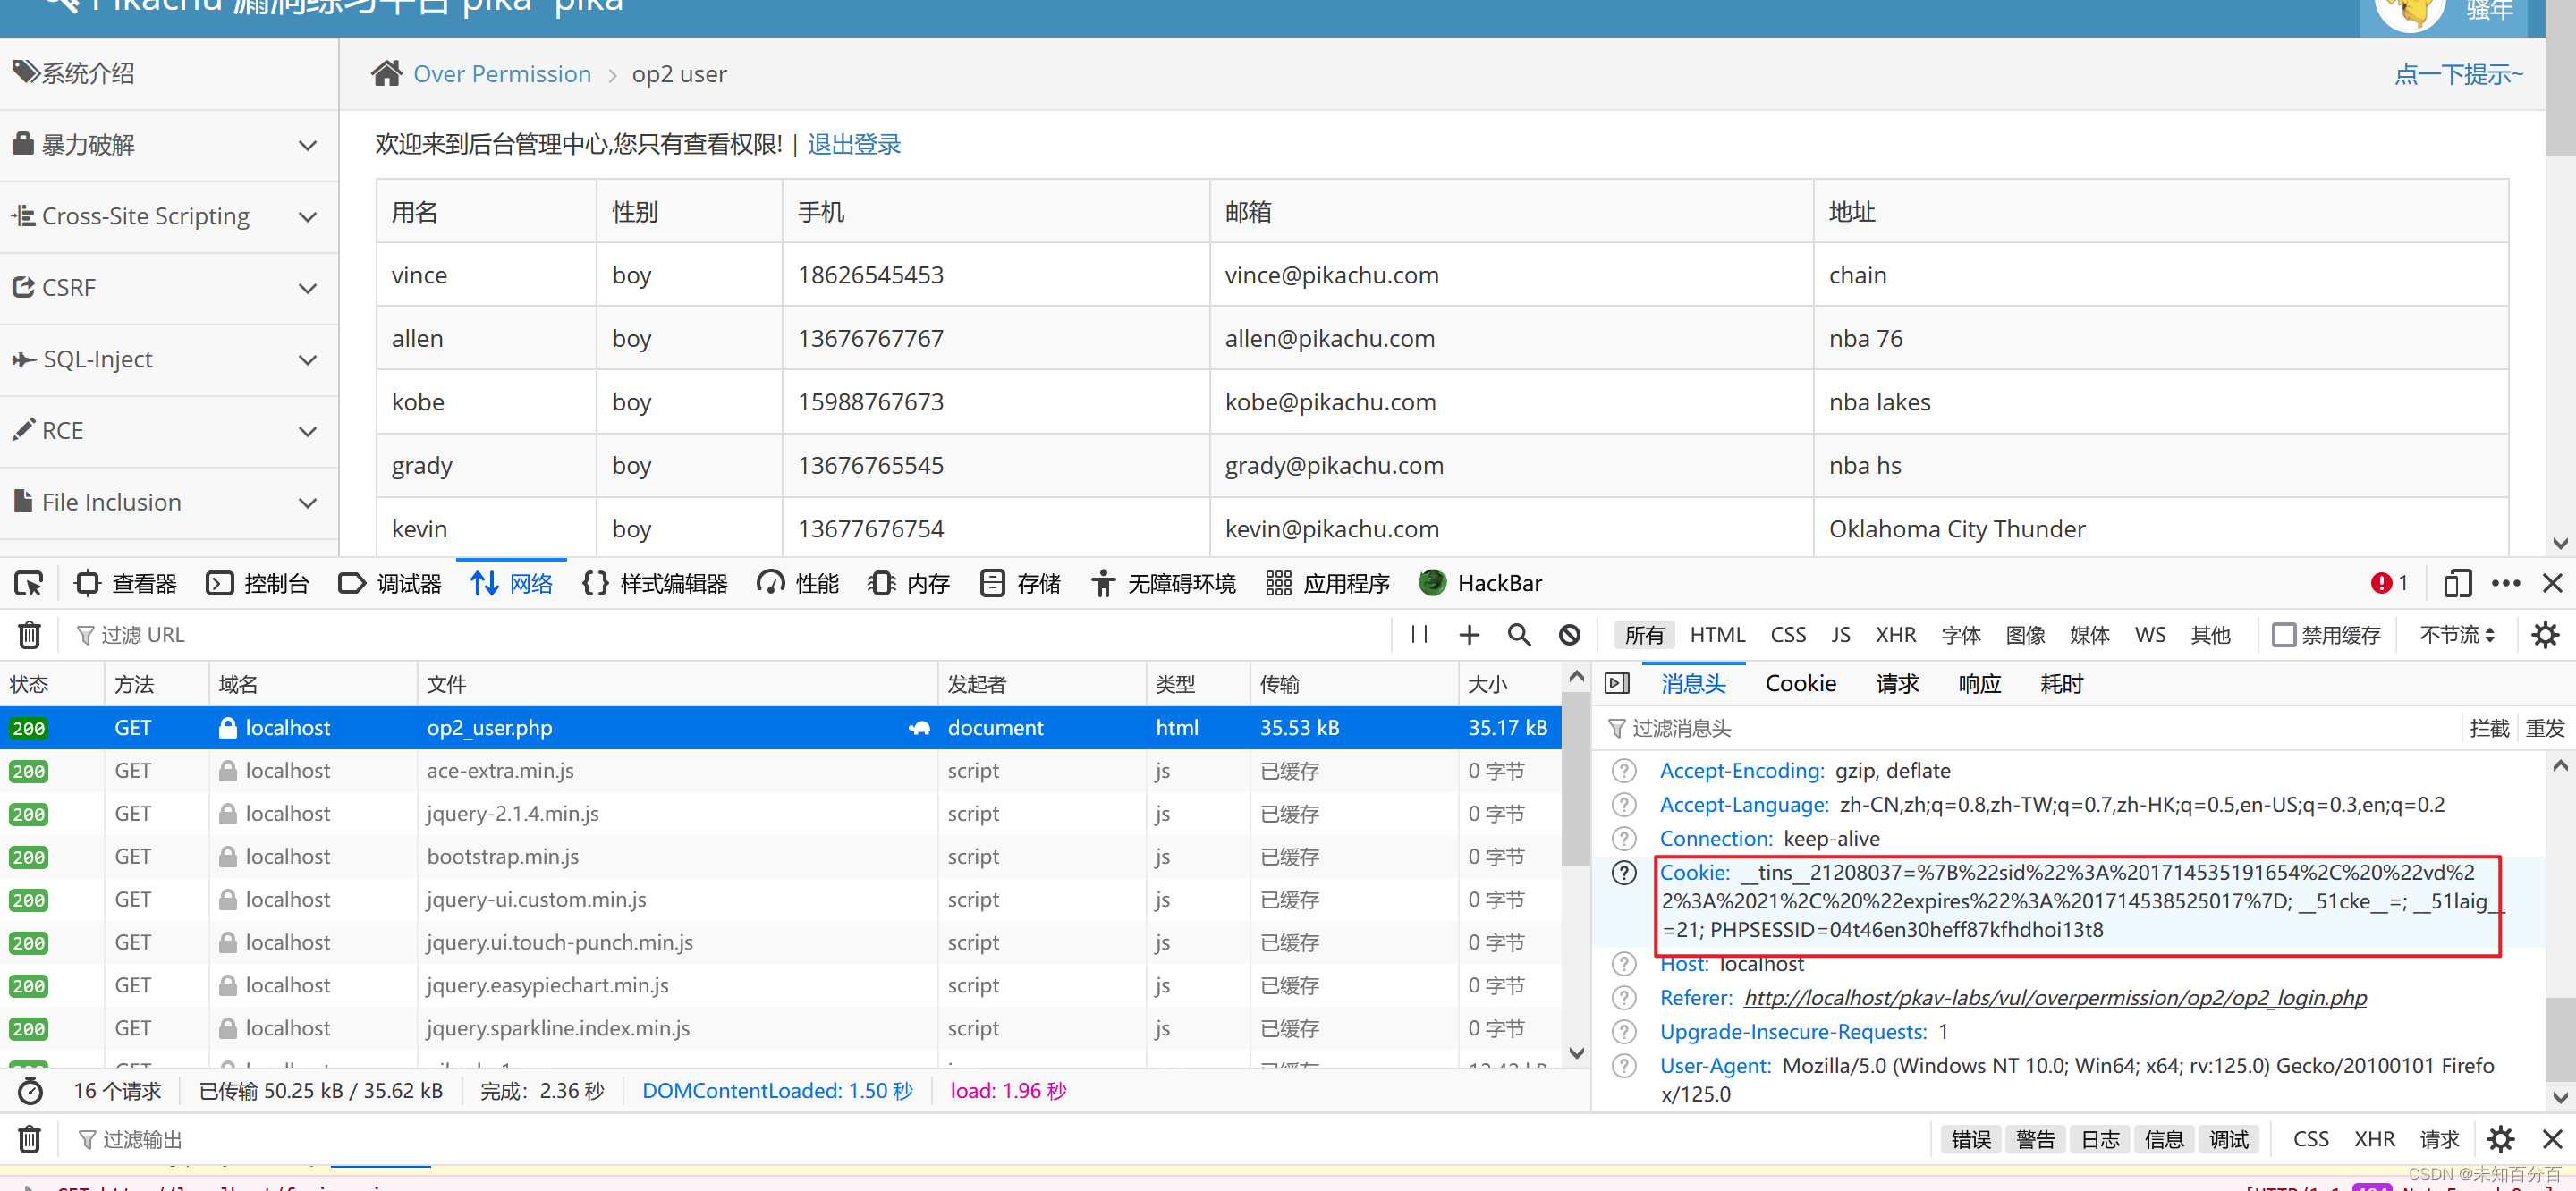Pause network recording
Screen dimensions: 2576x1191
tap(1418, 635)
